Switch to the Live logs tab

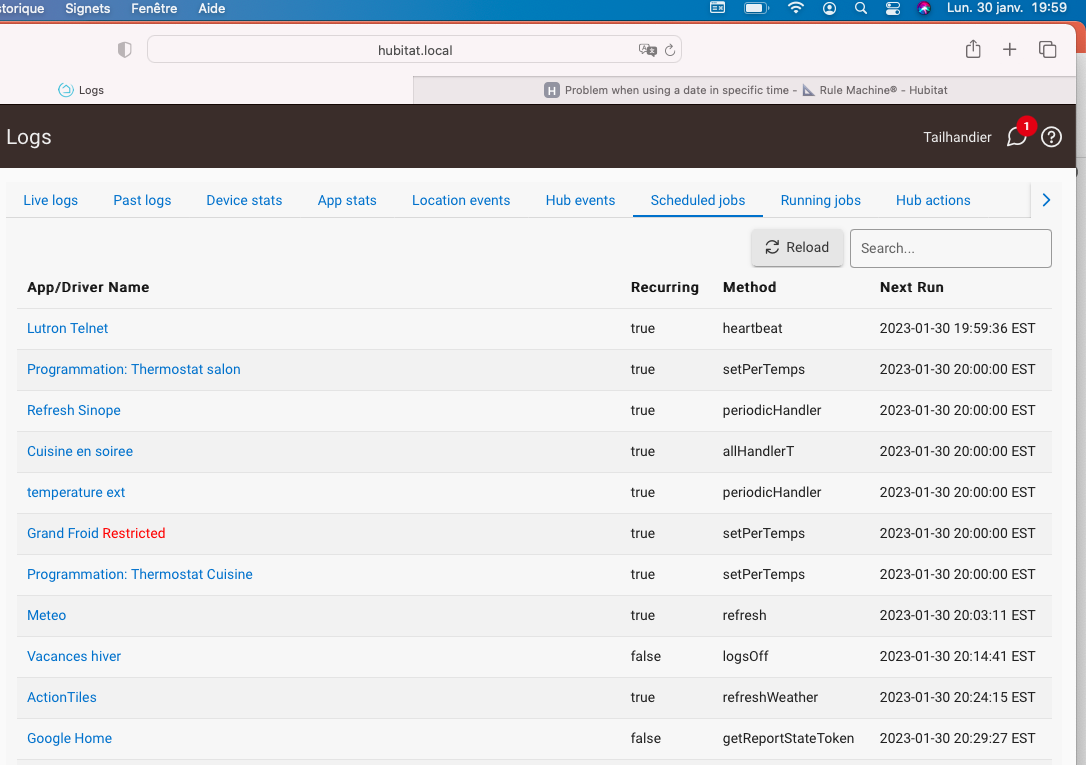[50, 200]
